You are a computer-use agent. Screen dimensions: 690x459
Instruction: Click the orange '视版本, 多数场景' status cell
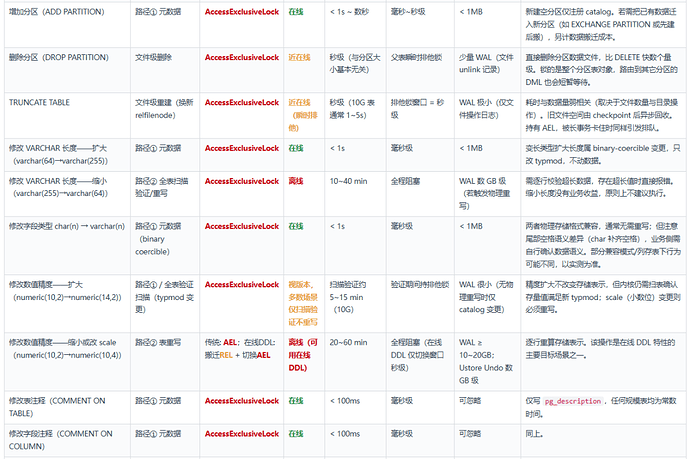pyautogui.click(x=304, y=303)
